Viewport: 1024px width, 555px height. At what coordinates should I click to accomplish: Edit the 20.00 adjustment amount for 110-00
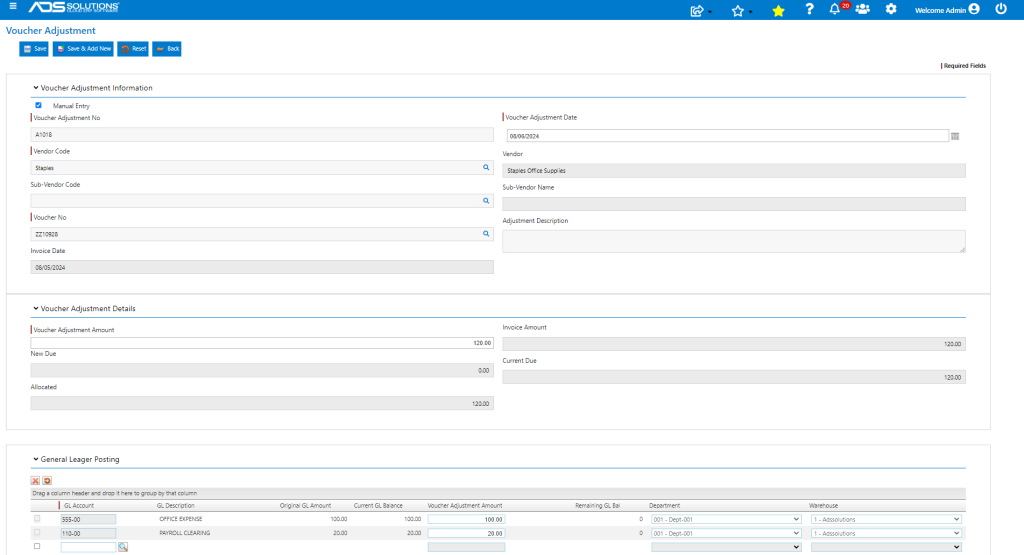(x=466, y=533)
